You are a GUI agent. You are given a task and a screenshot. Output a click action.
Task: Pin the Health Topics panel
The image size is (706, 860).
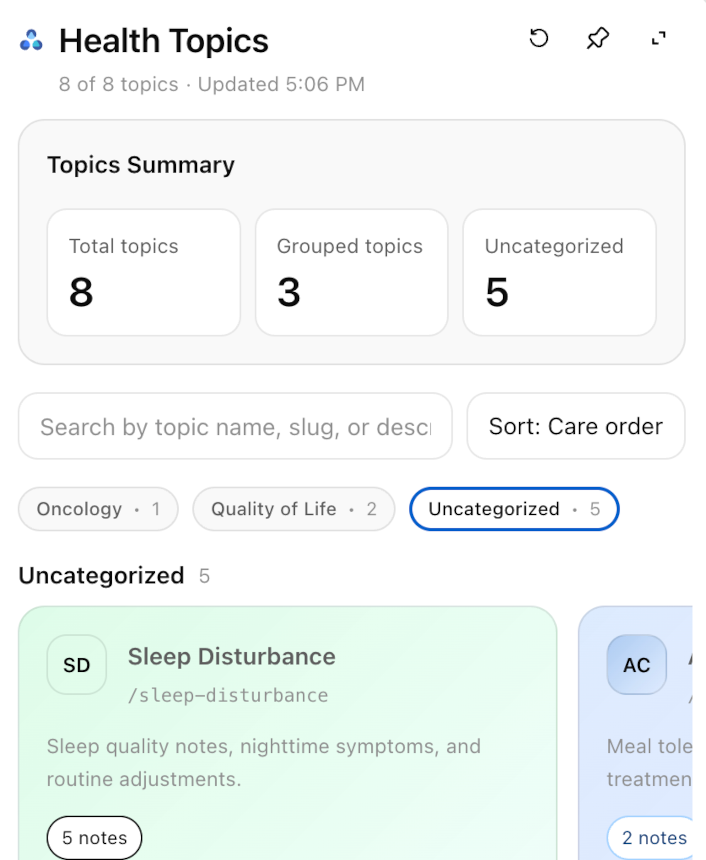[x=598, y=39]
